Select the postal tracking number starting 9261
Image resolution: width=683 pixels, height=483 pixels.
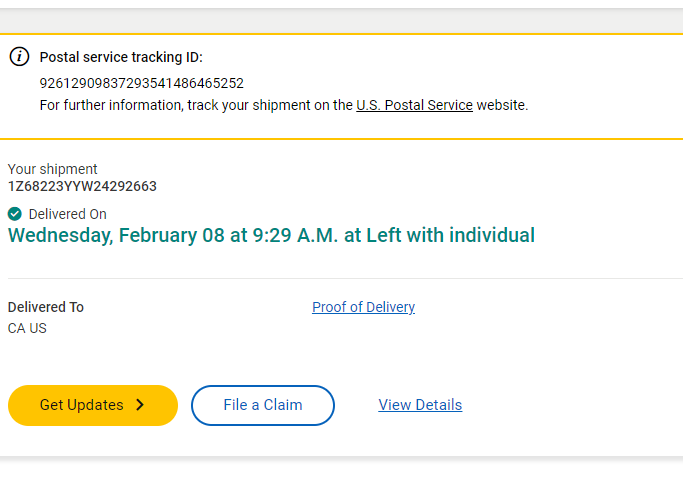coord(141,83)
